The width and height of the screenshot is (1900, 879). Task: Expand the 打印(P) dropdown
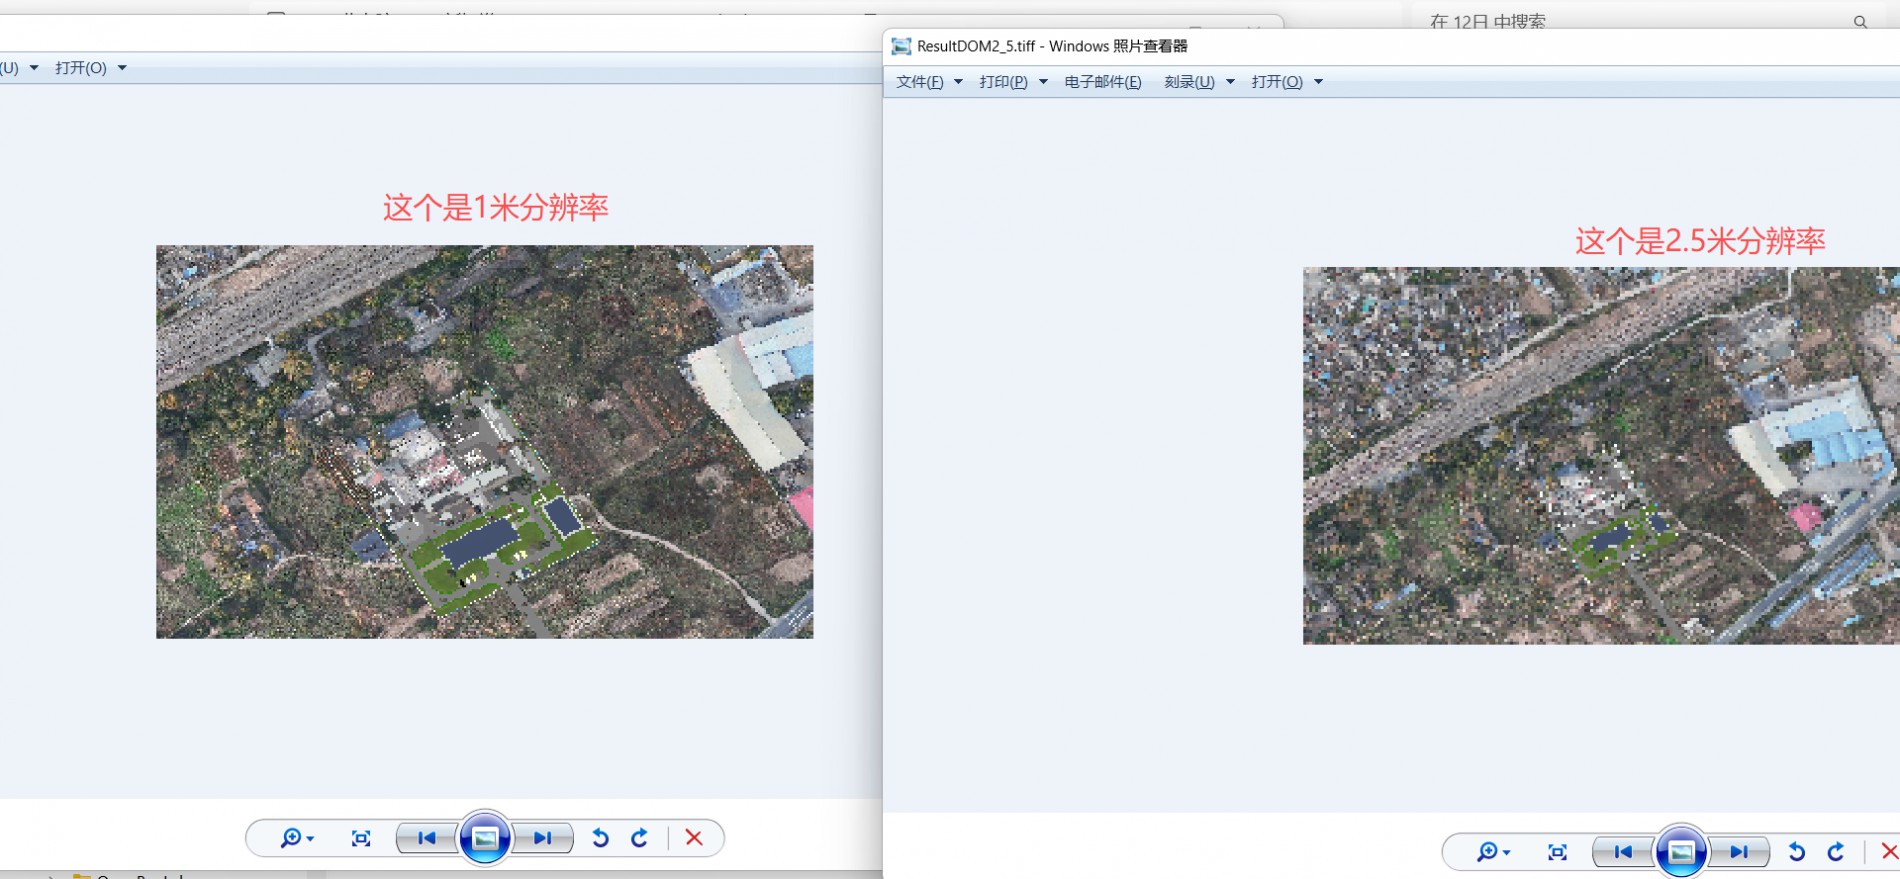tap(1043, 82)
